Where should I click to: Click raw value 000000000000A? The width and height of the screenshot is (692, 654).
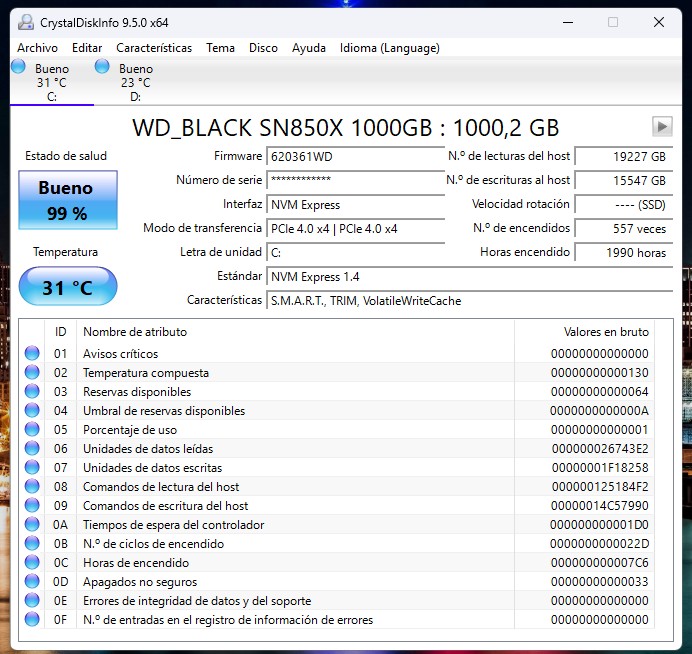599,410
